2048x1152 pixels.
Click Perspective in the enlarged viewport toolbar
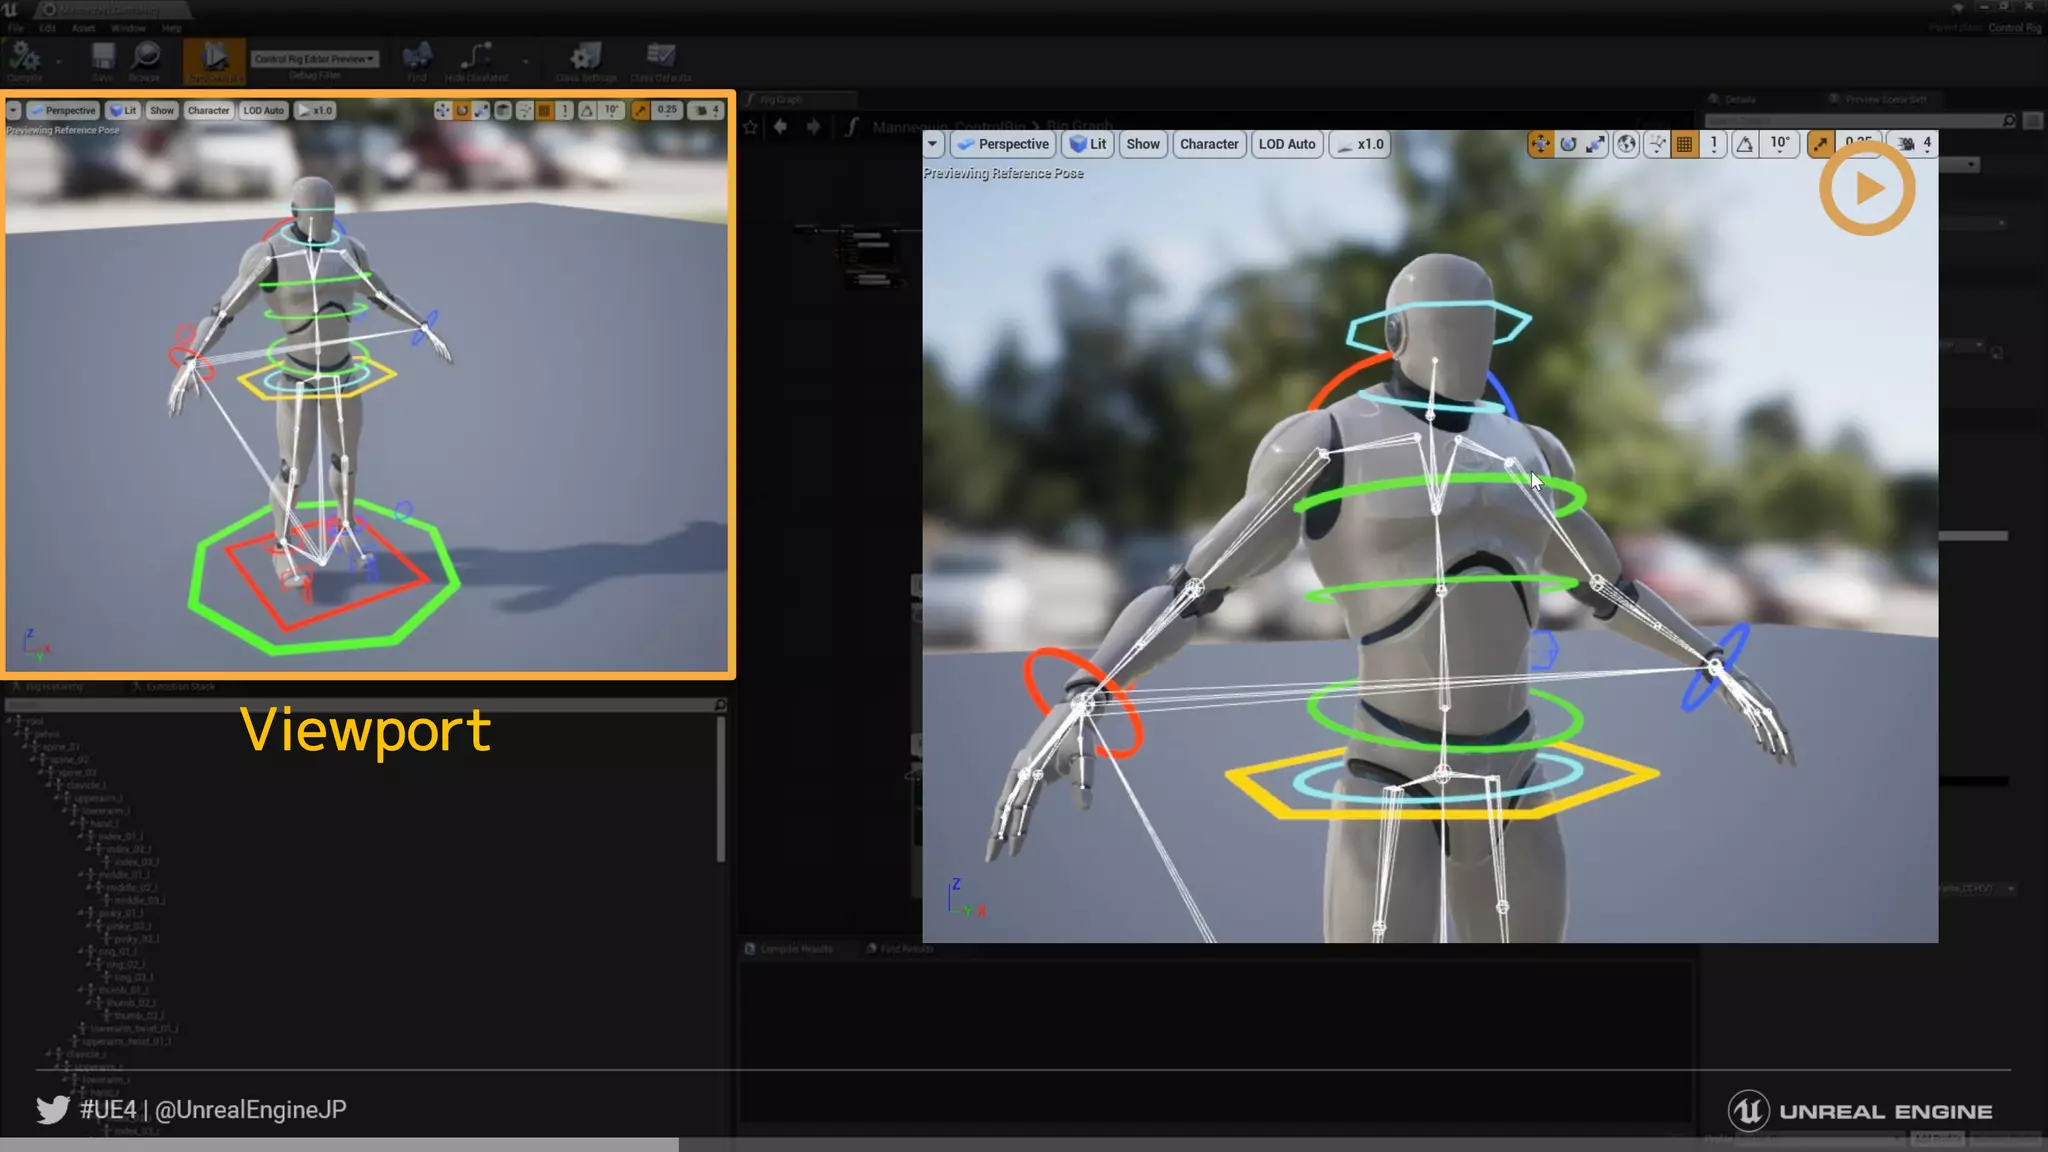(1003, 144)
